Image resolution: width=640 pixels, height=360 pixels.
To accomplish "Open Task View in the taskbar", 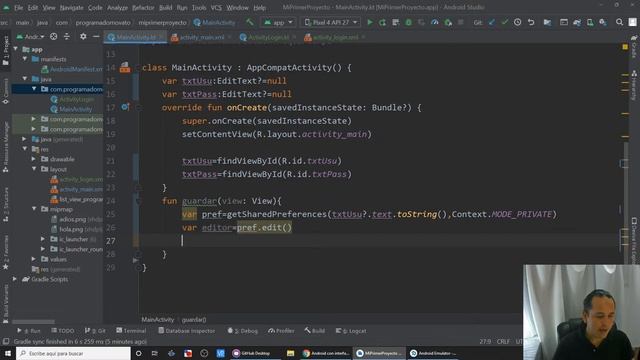I will click(155, 353).
